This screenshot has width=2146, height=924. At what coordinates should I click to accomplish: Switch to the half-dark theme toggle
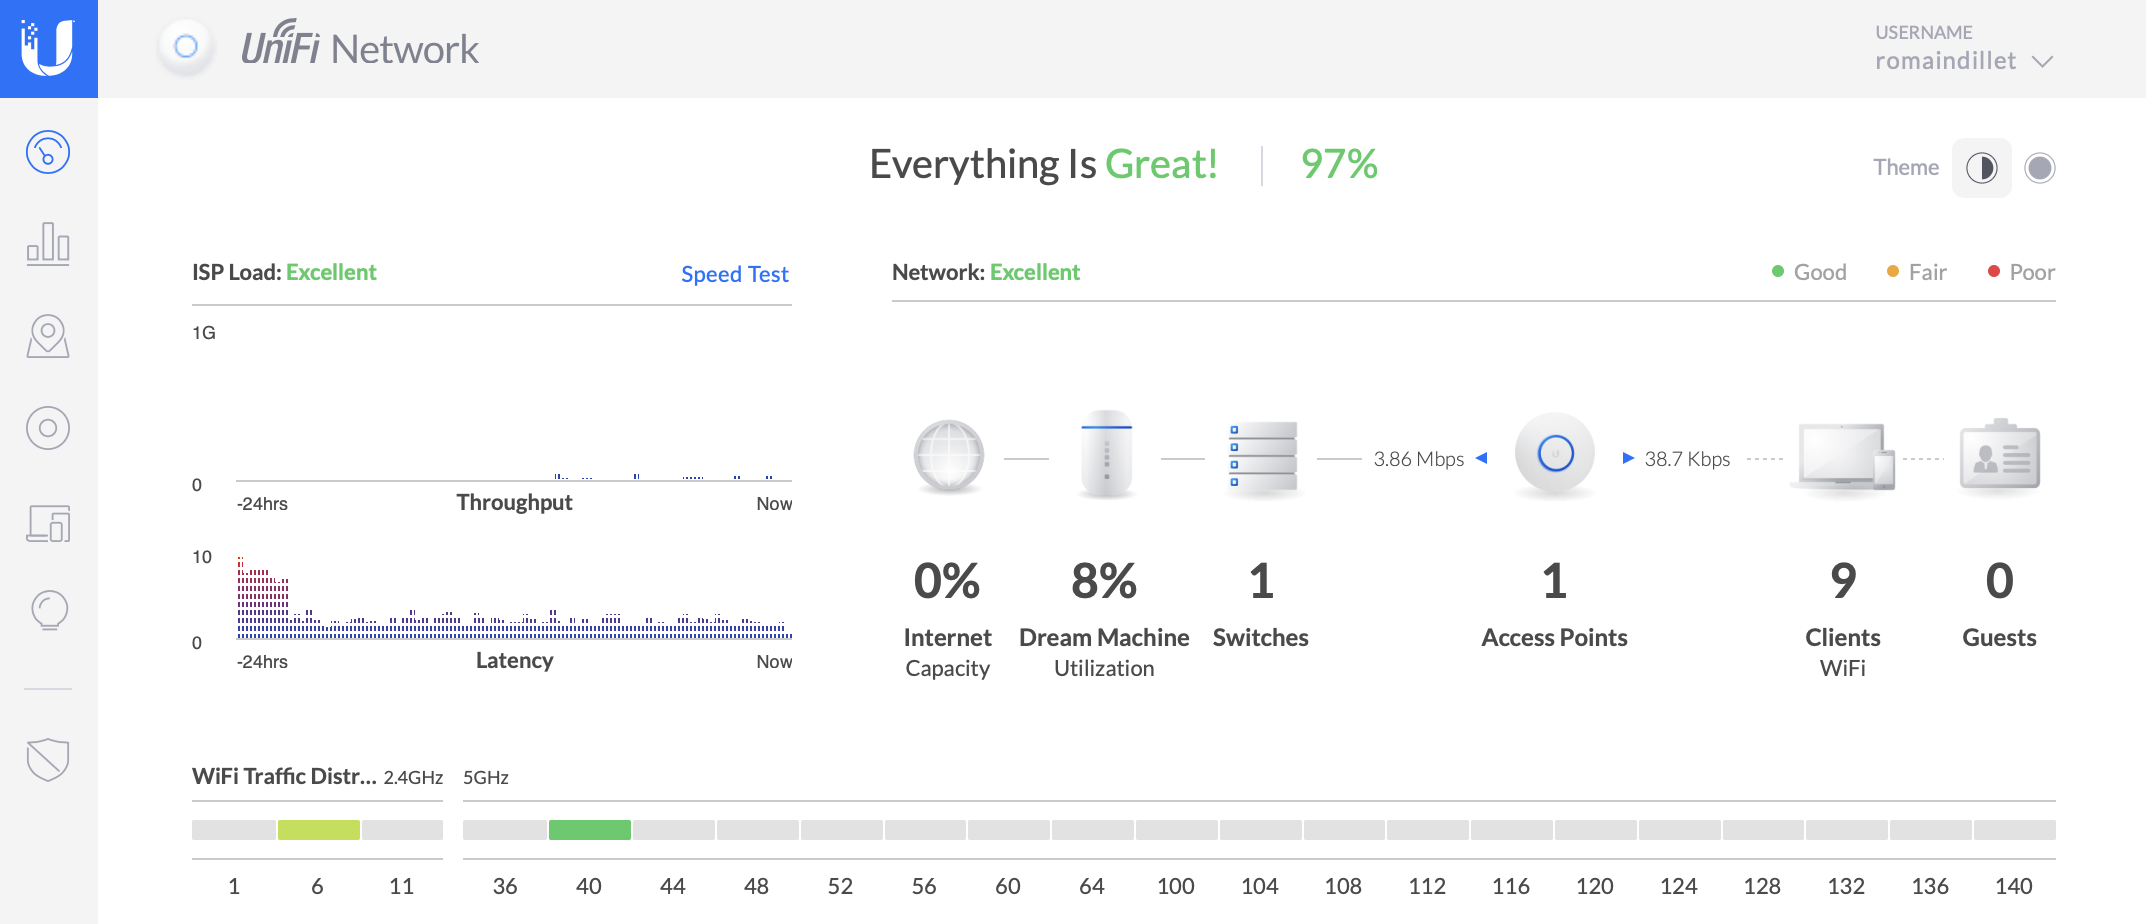[1981, 168]
